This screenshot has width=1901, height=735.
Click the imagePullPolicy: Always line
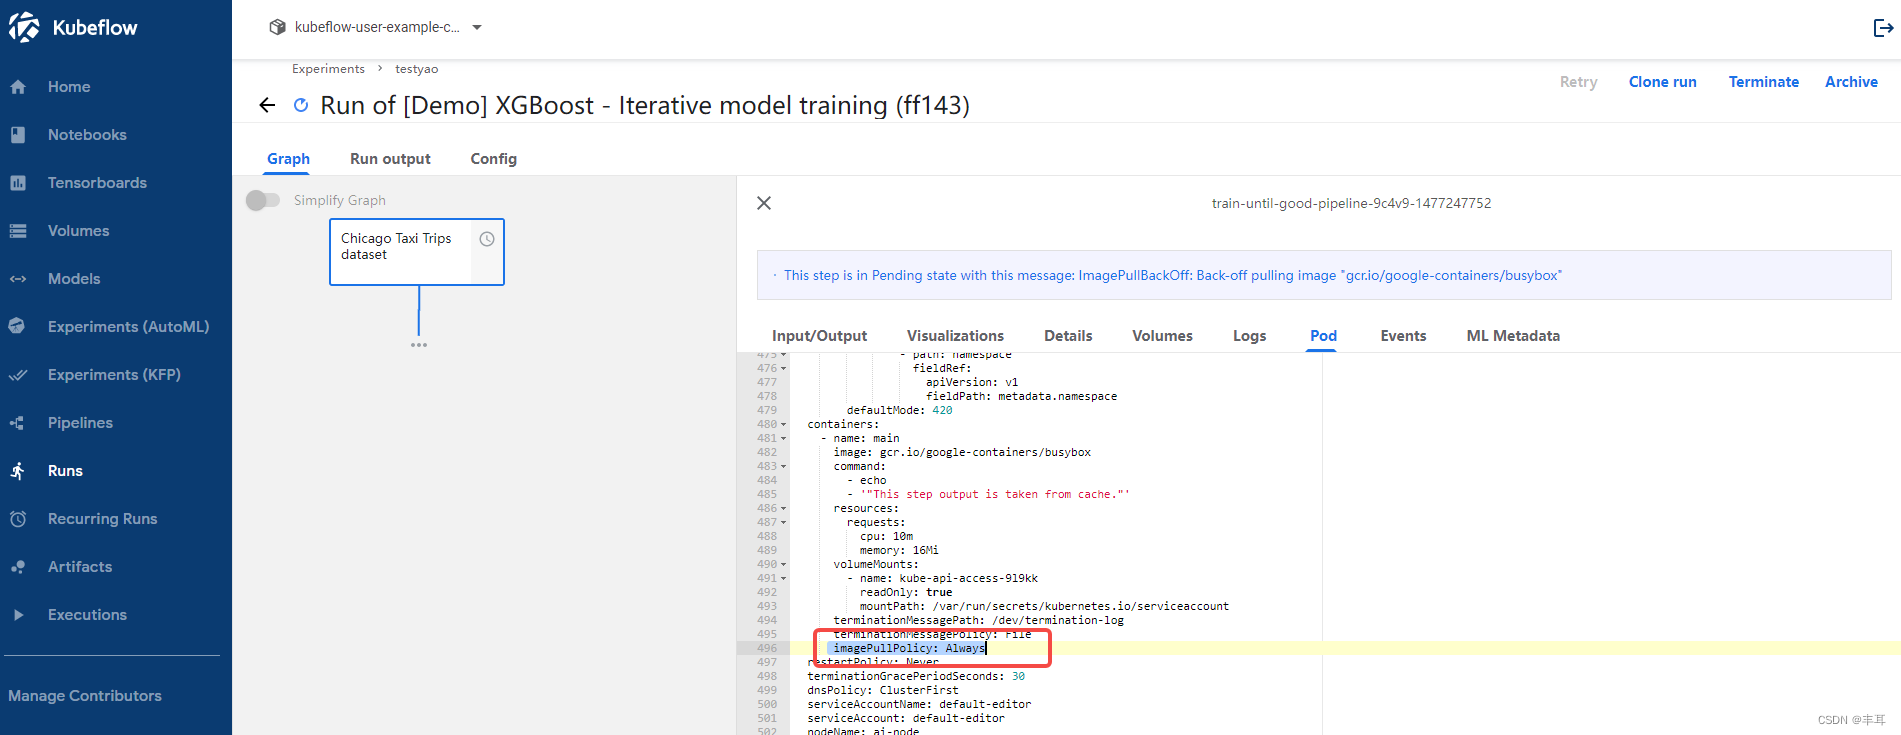coord(910,648)
